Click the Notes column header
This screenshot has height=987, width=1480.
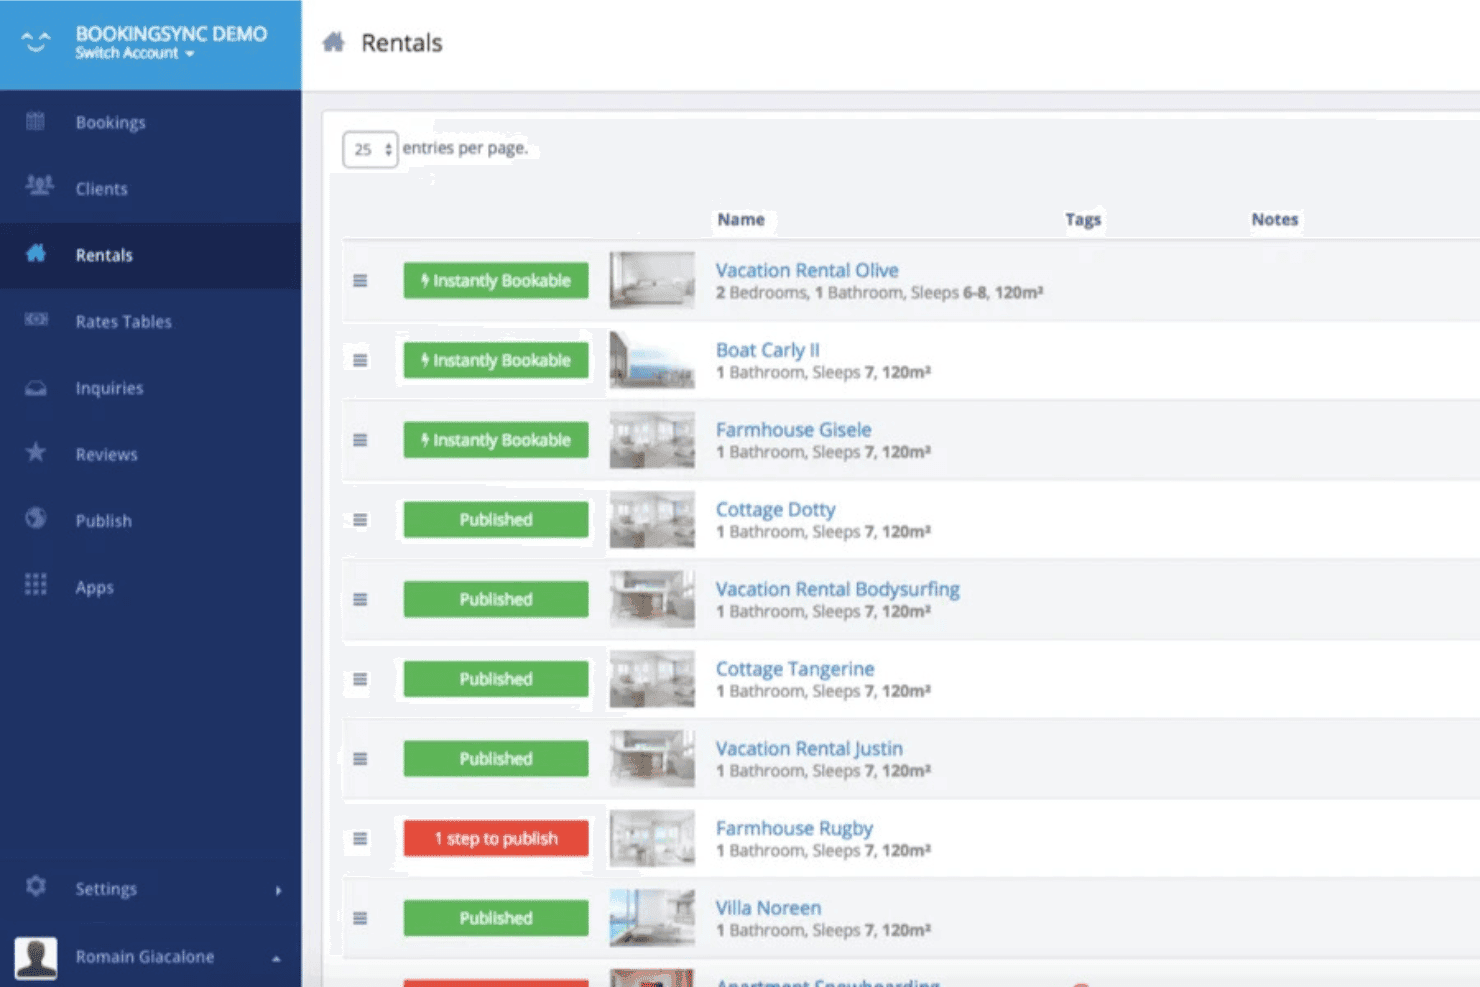tap(1275, 219)
